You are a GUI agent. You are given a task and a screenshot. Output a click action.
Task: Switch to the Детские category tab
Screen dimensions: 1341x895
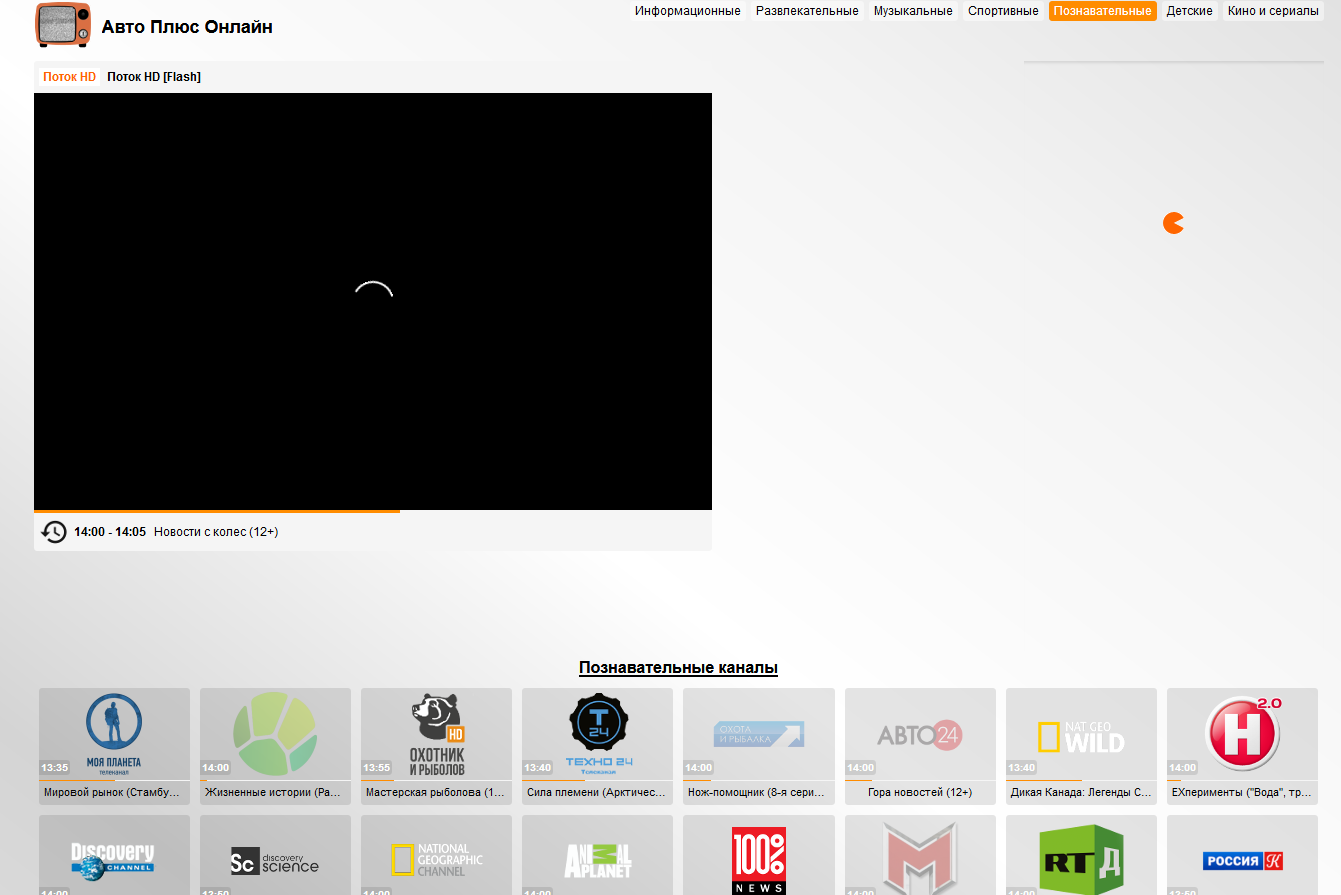click(x=1189, y=10)
